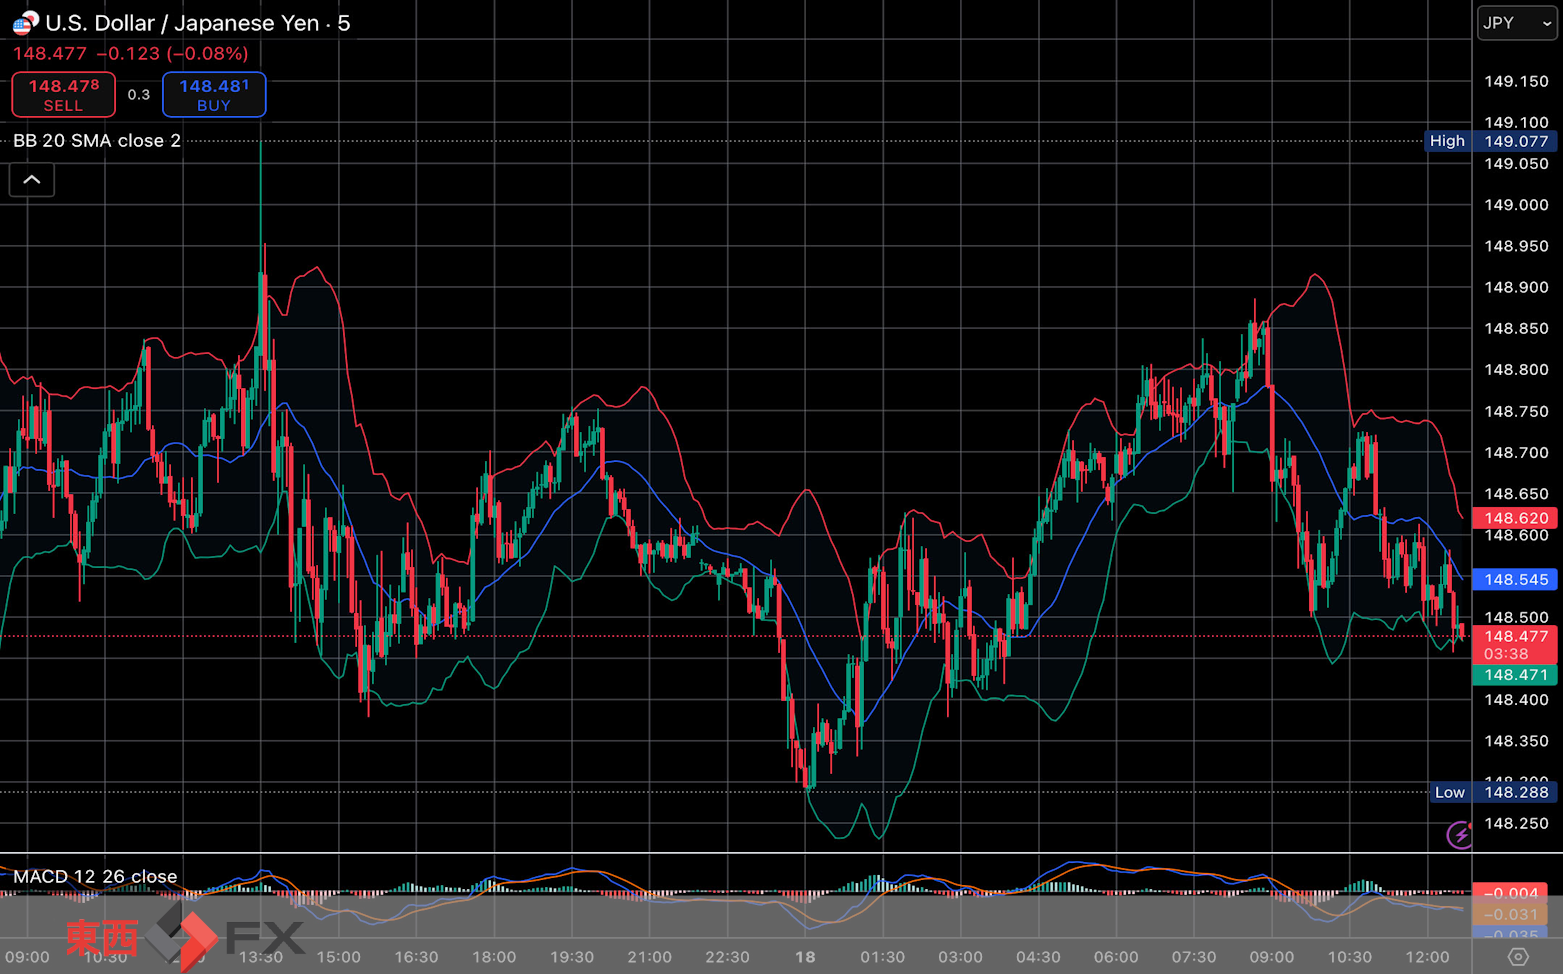Click the blue 148.545 SMA price label
Screen dimensions: 1563x974
click(x=1515, y=579)
